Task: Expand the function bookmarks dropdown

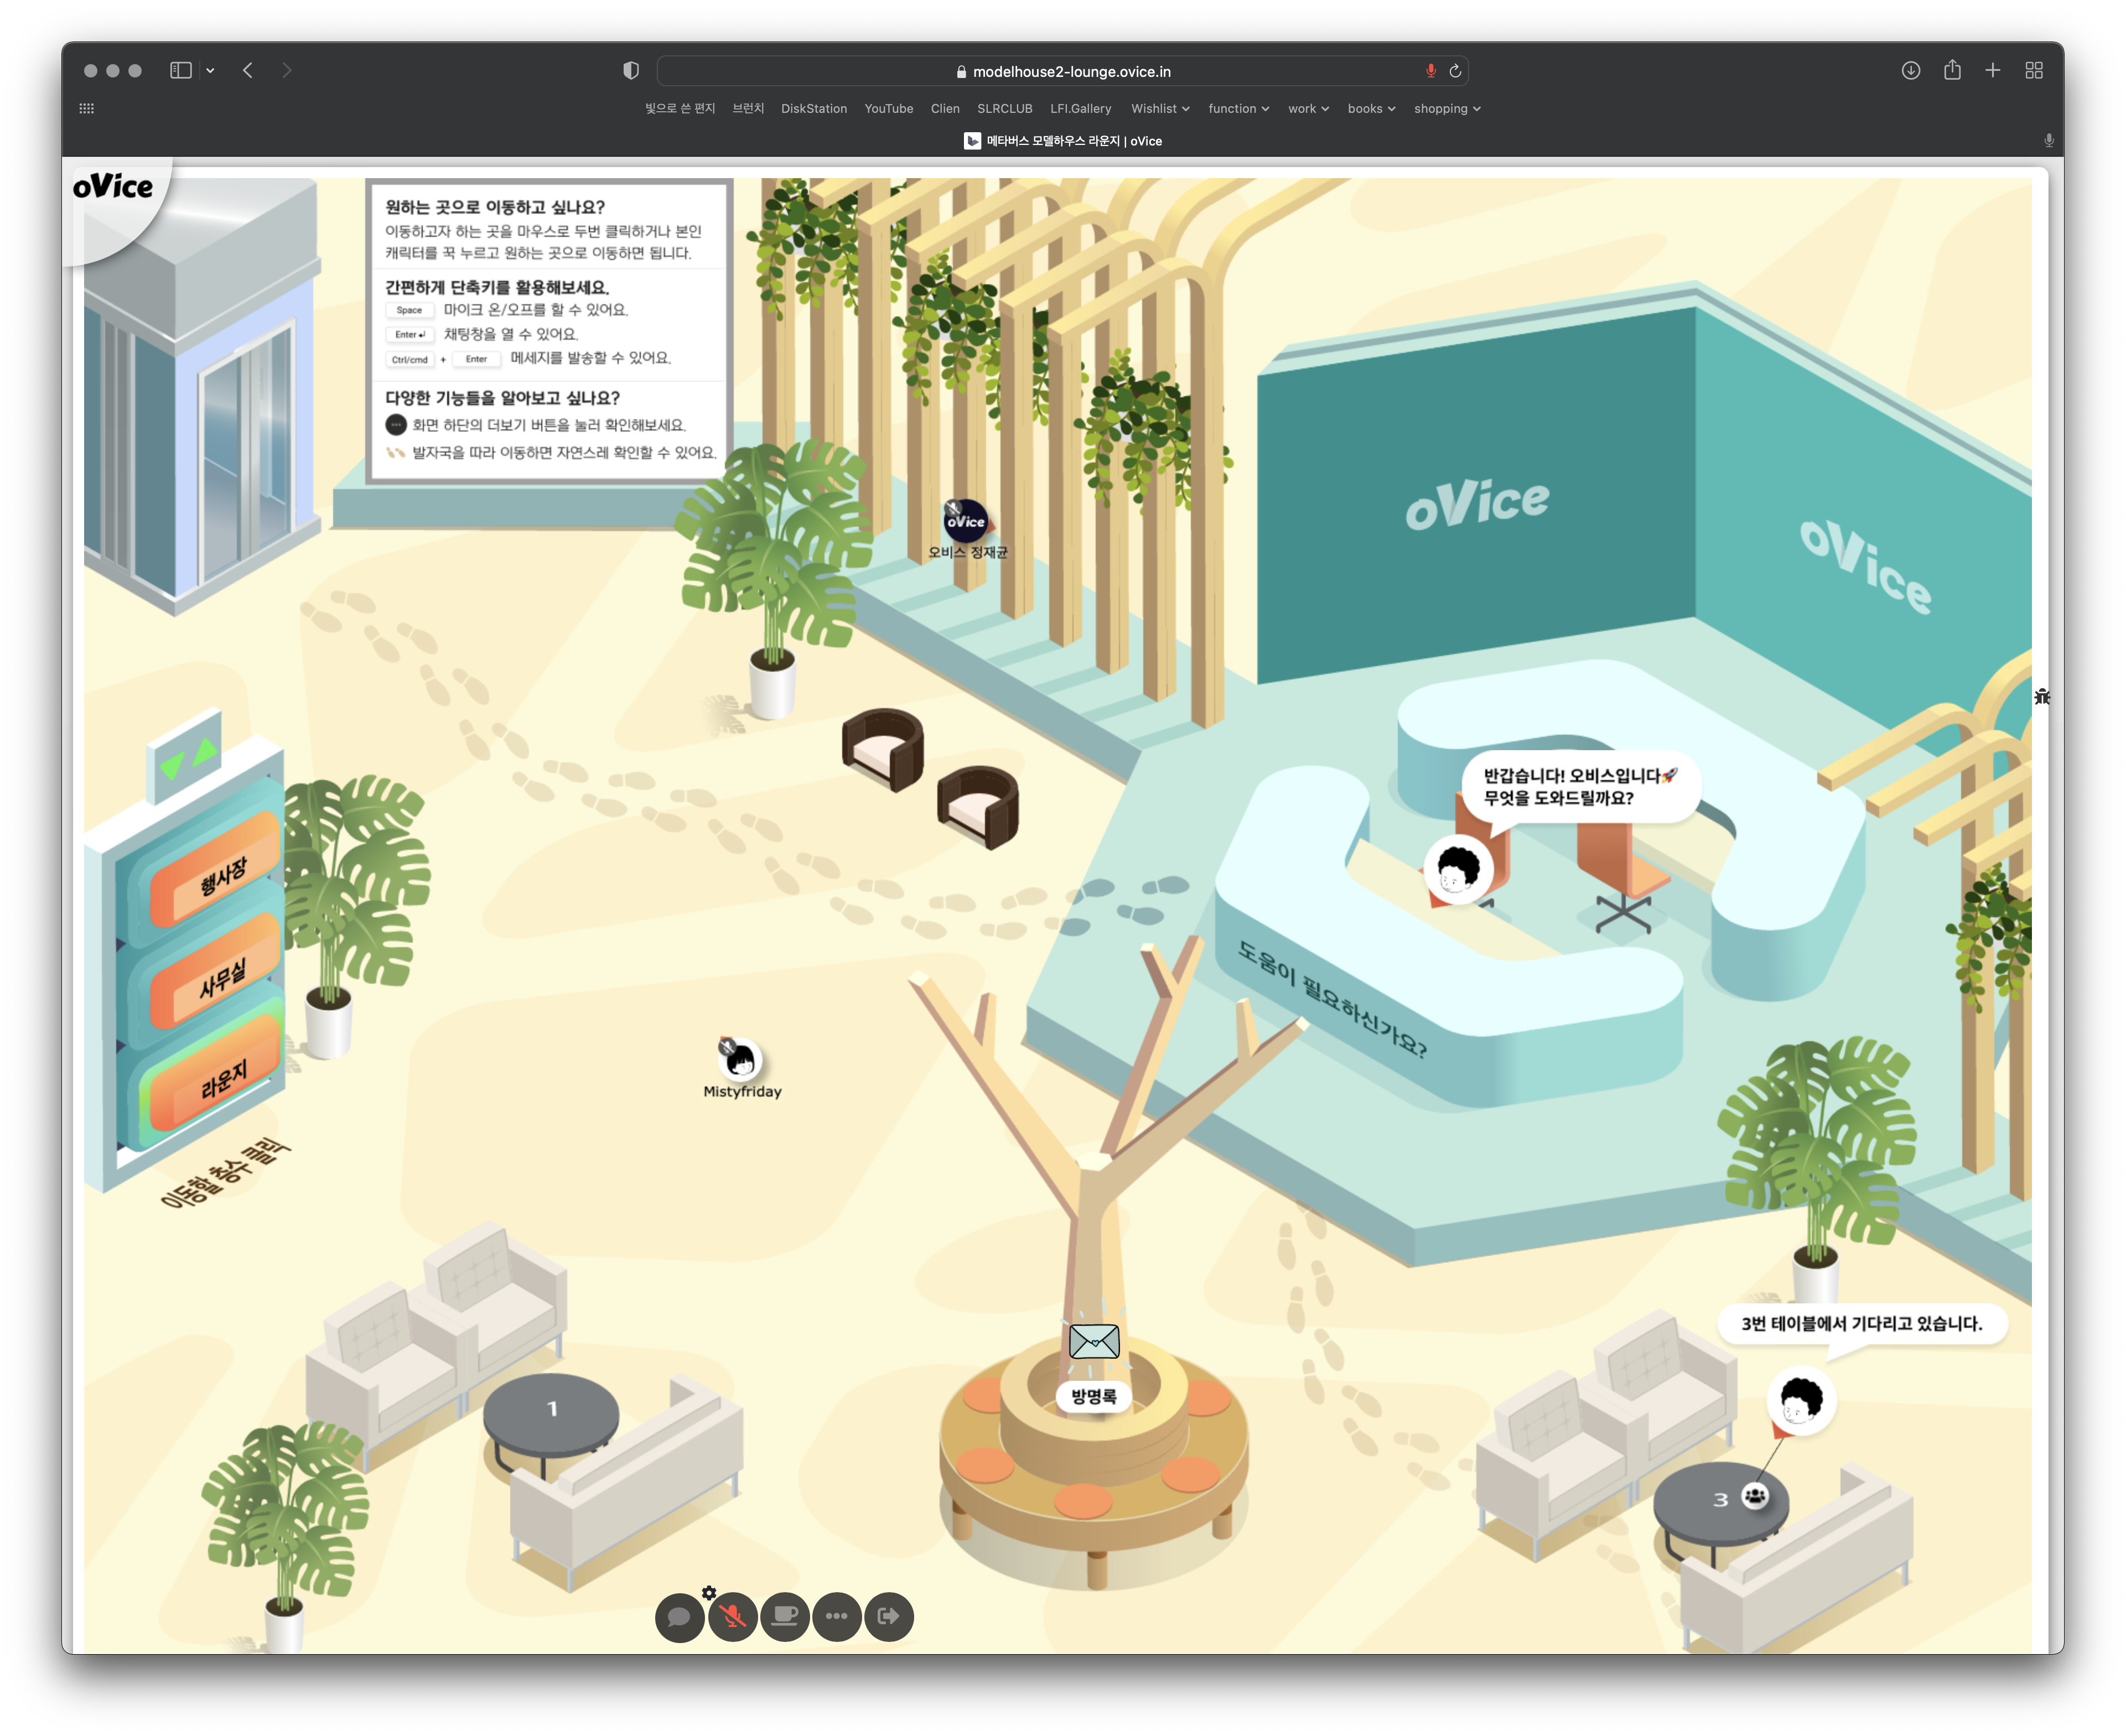Action: pyautogui.click(x=1238, y=108)
